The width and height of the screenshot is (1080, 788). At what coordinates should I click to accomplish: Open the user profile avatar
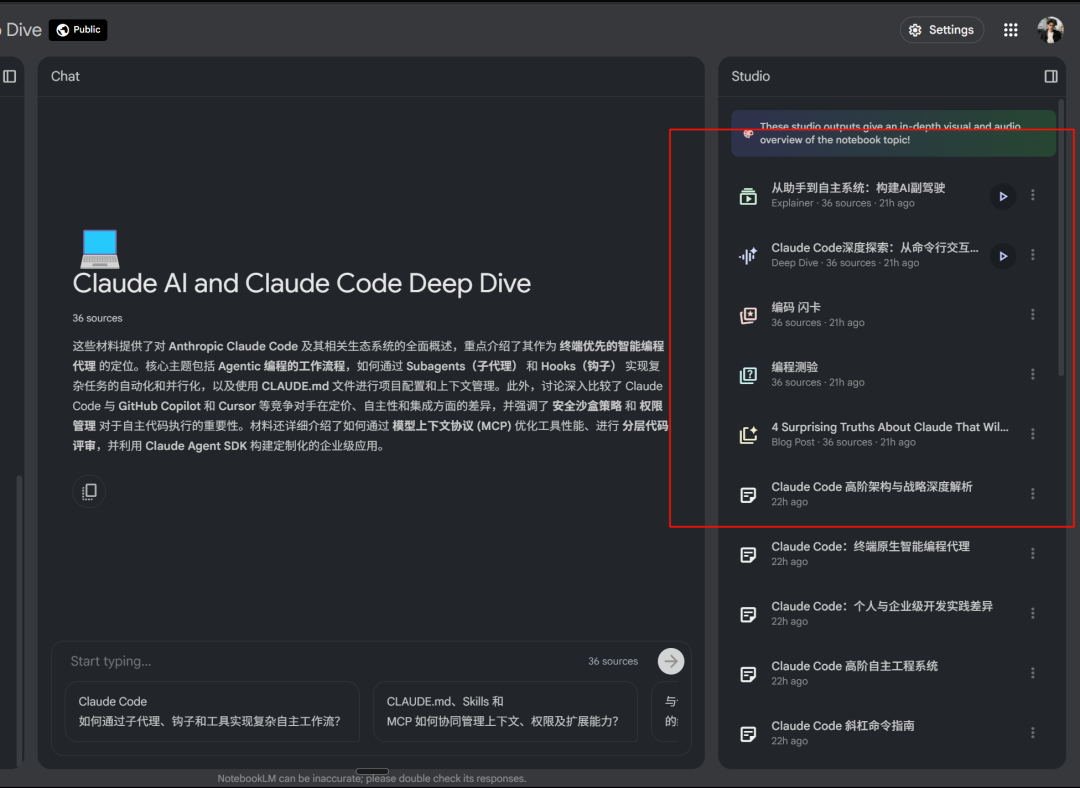coord(1050,30)
